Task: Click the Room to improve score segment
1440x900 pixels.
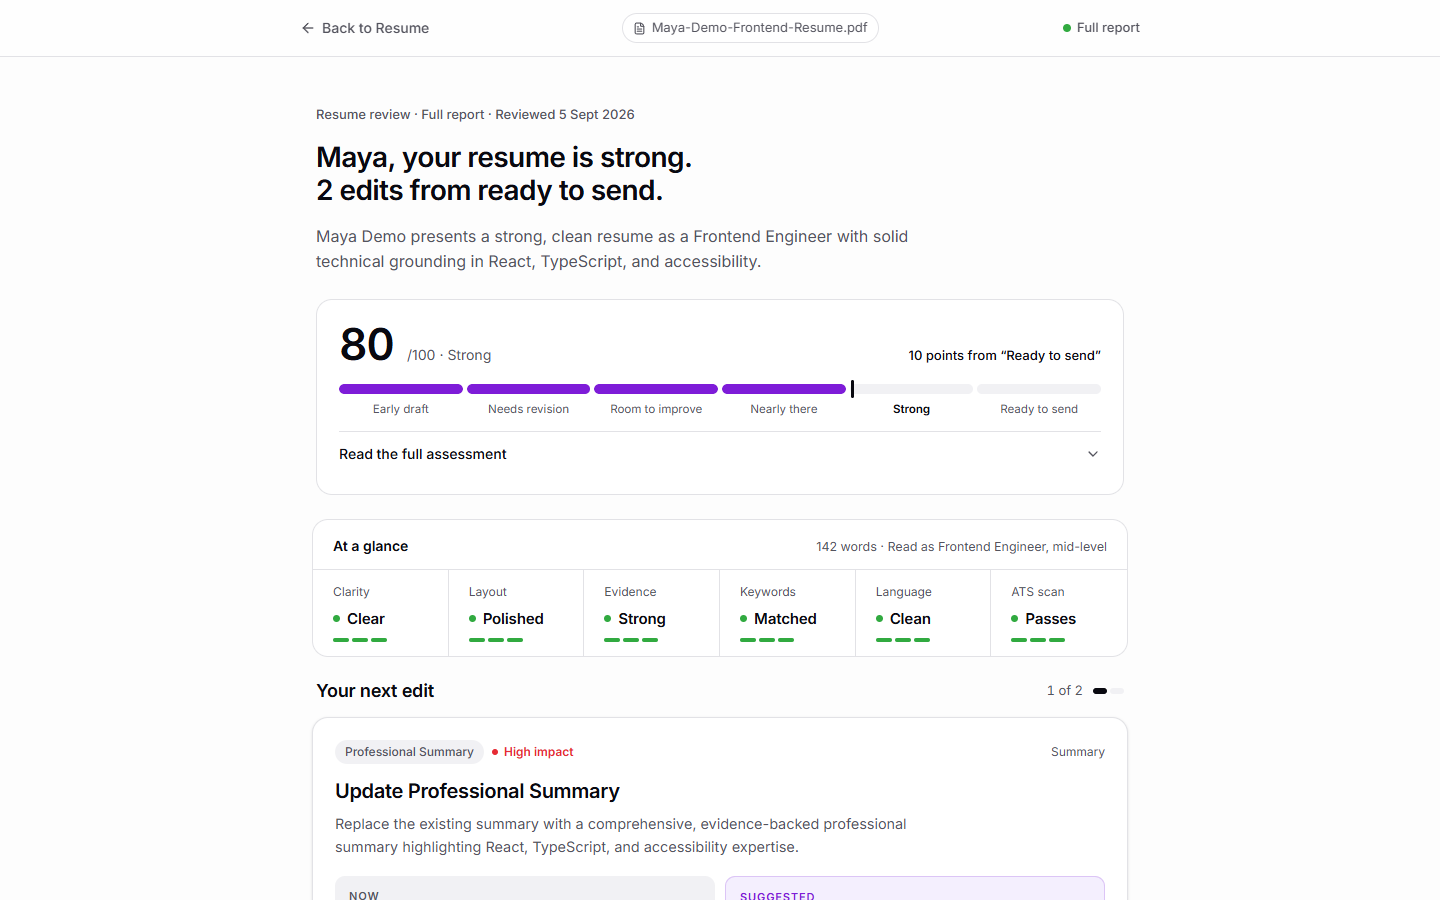Action: point(656,389)
